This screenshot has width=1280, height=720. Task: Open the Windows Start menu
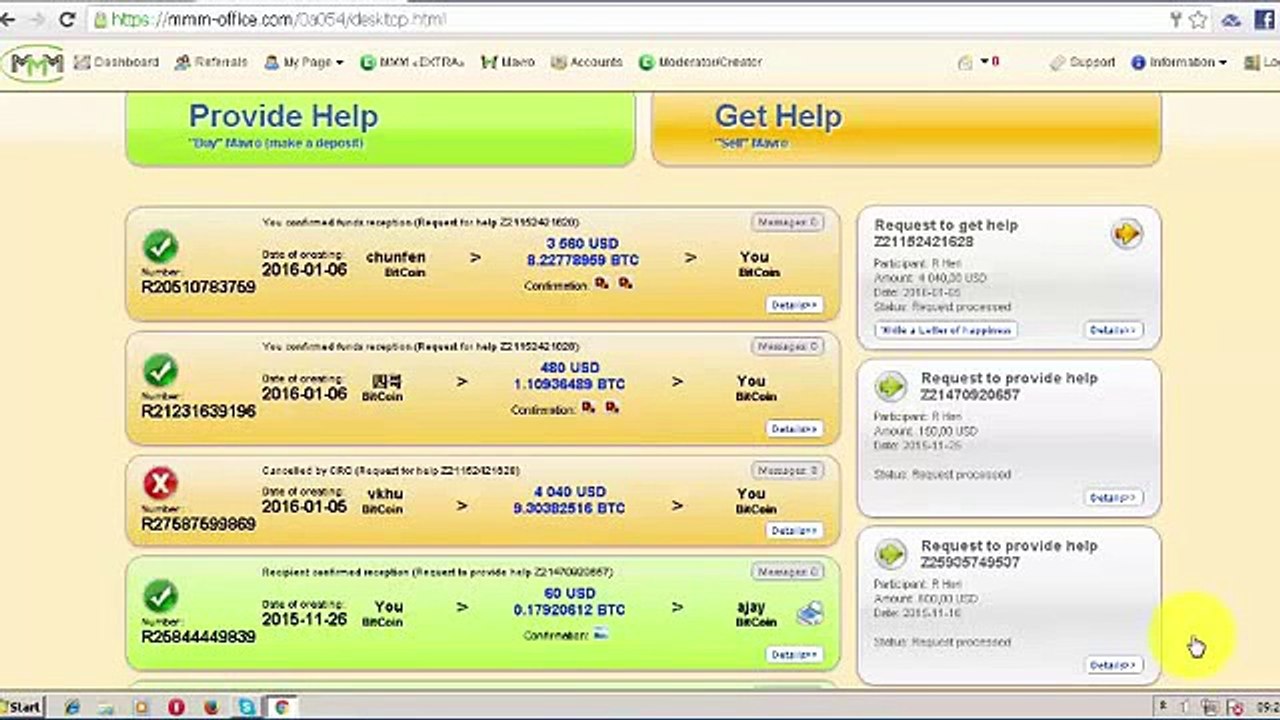pyautogui.click(x=22, y=707)
